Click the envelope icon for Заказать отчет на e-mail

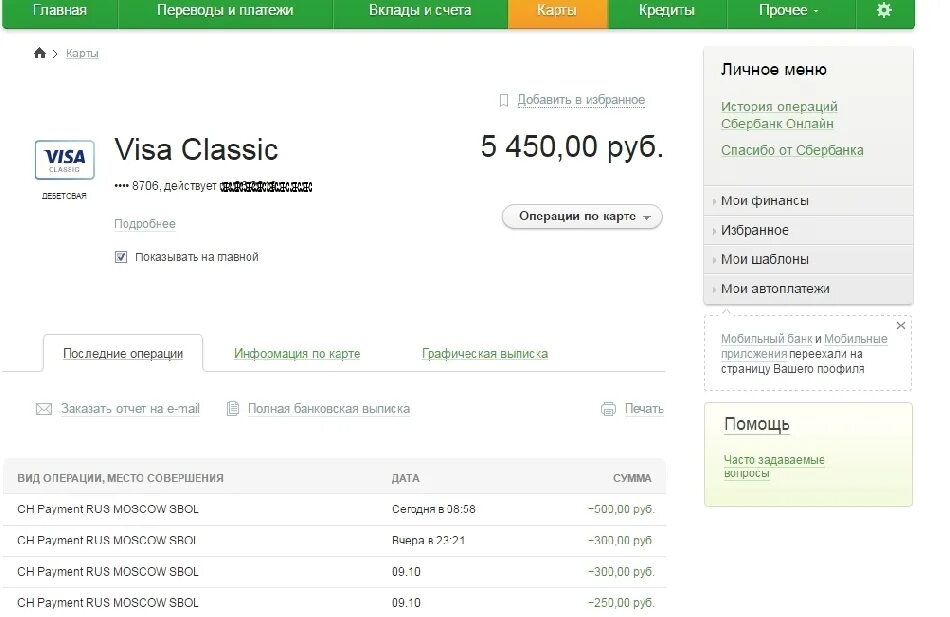[43, 408]
